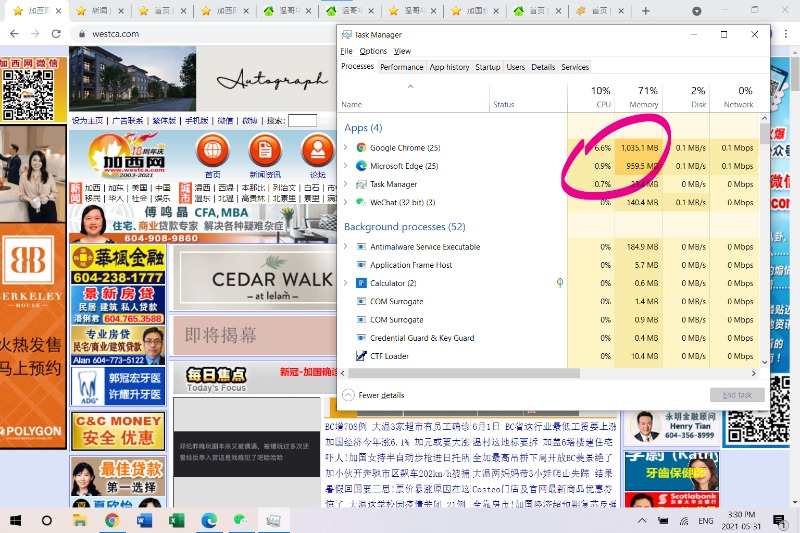Click the Task Manager vertical scrollbar down arrow
This screenshot has width=800, height=533.
coord(764,362)
